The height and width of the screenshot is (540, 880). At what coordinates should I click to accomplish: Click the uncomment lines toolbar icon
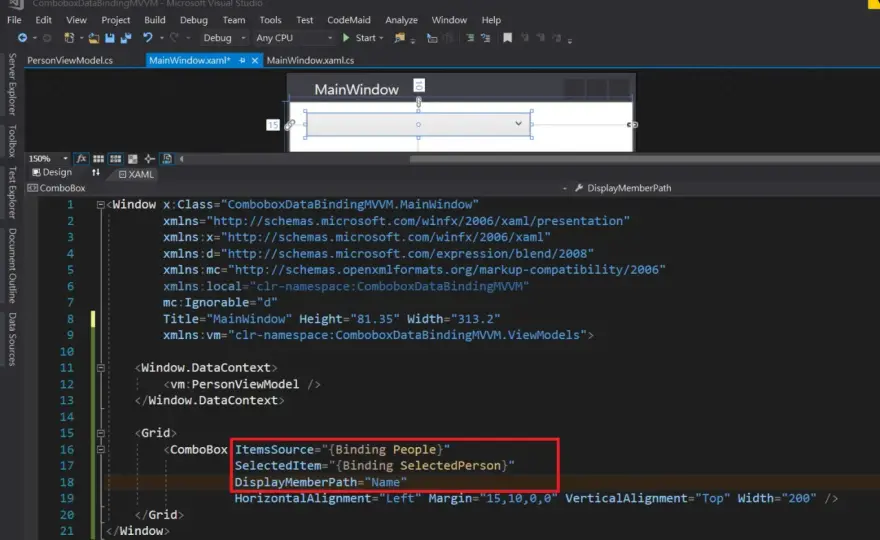[486, 38]
